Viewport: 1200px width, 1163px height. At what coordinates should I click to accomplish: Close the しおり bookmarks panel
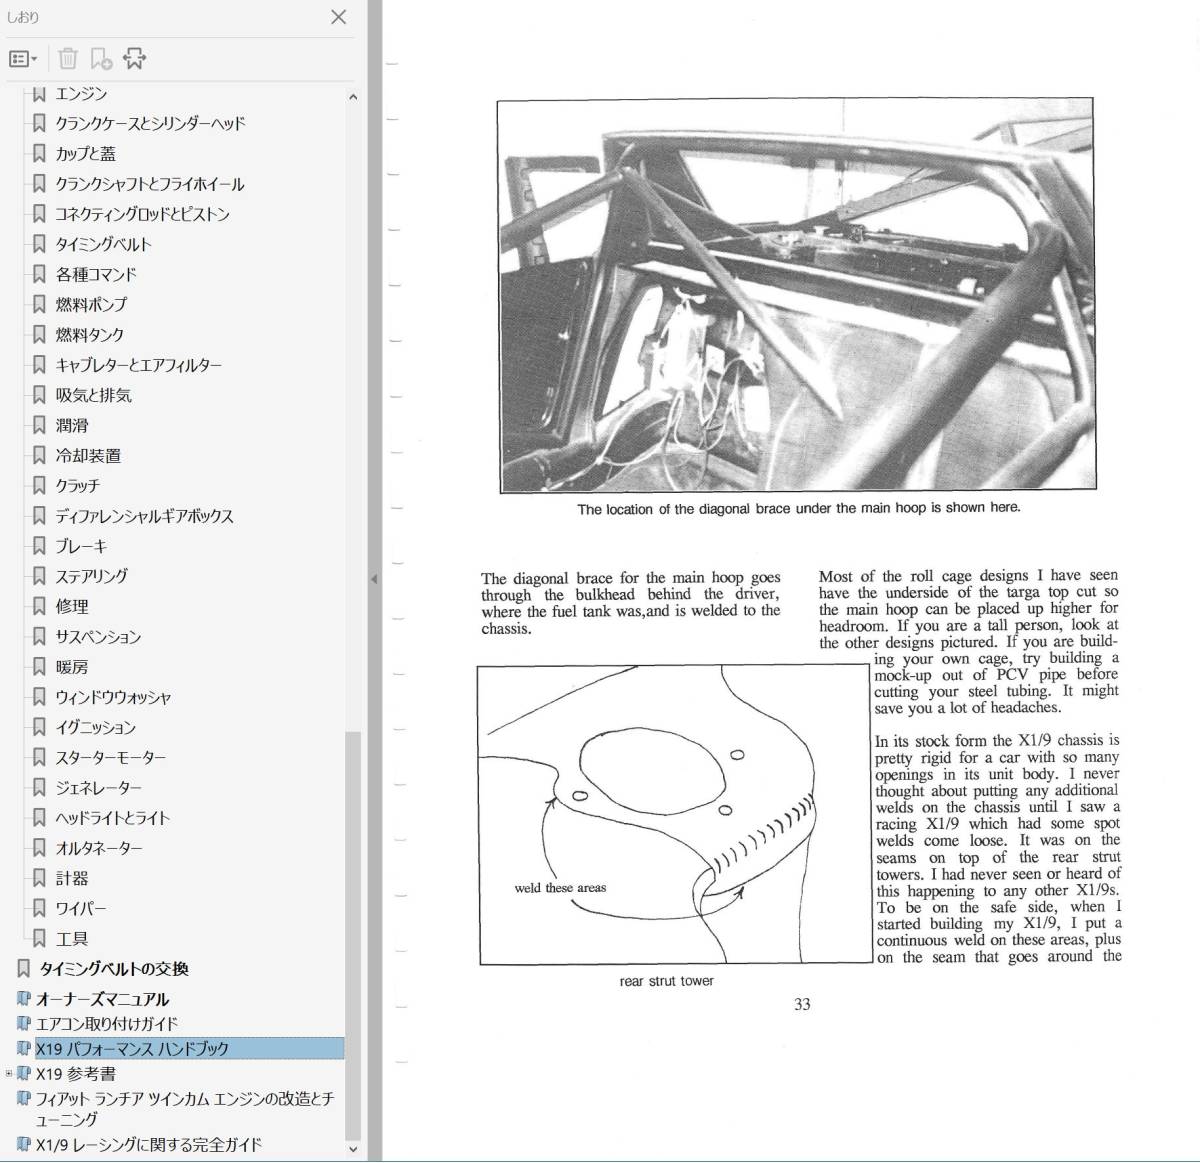[338, 17]
